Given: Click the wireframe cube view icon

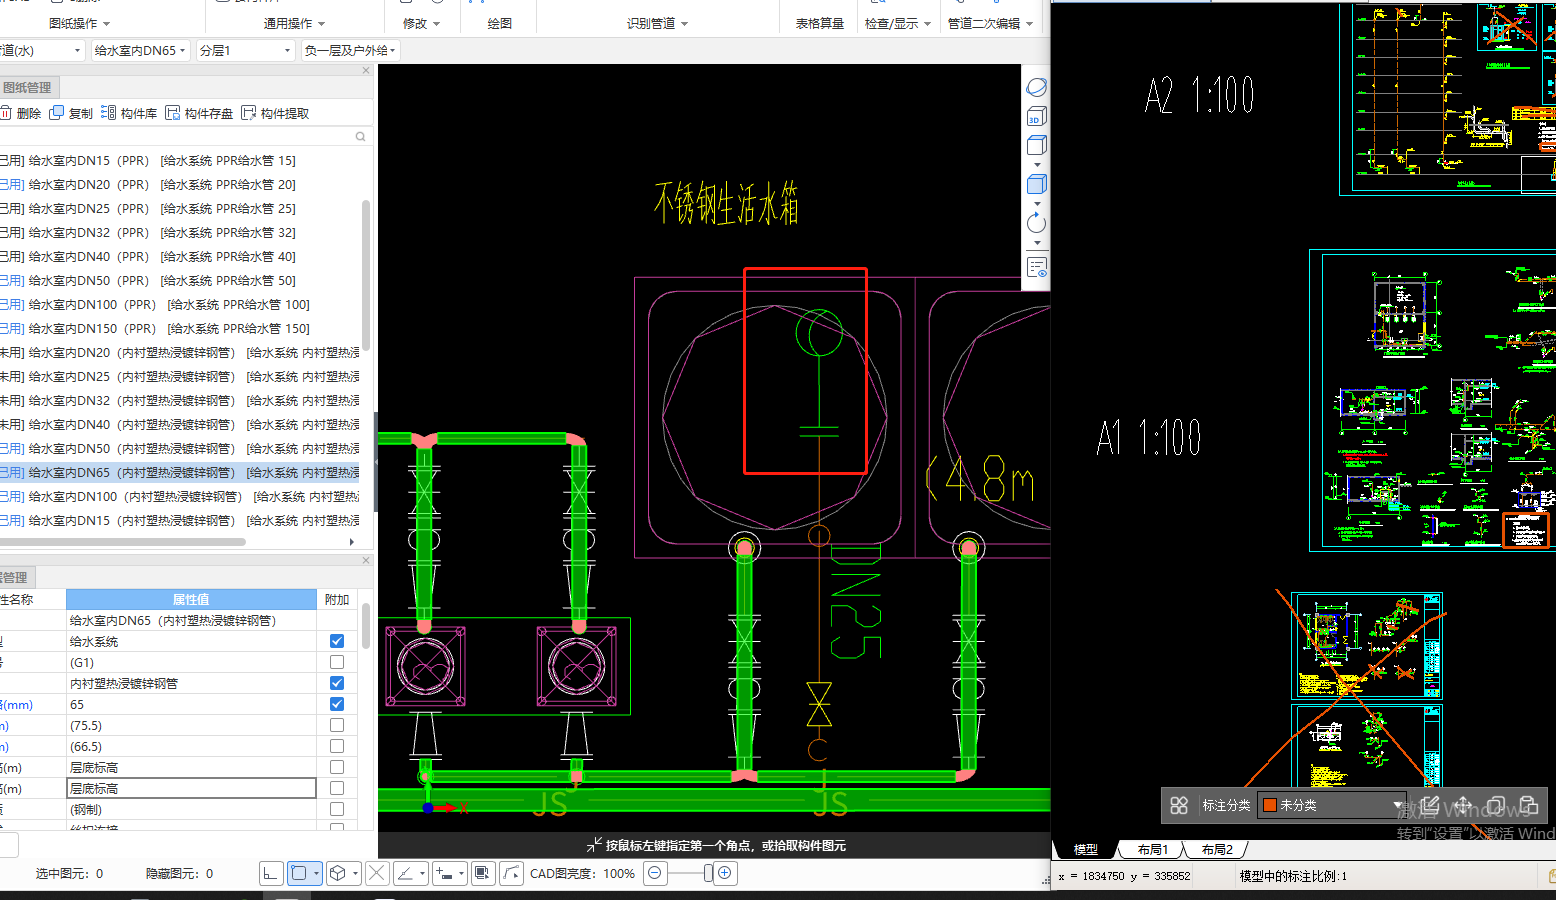Looking at the screenshot, I should [1037, 145].
